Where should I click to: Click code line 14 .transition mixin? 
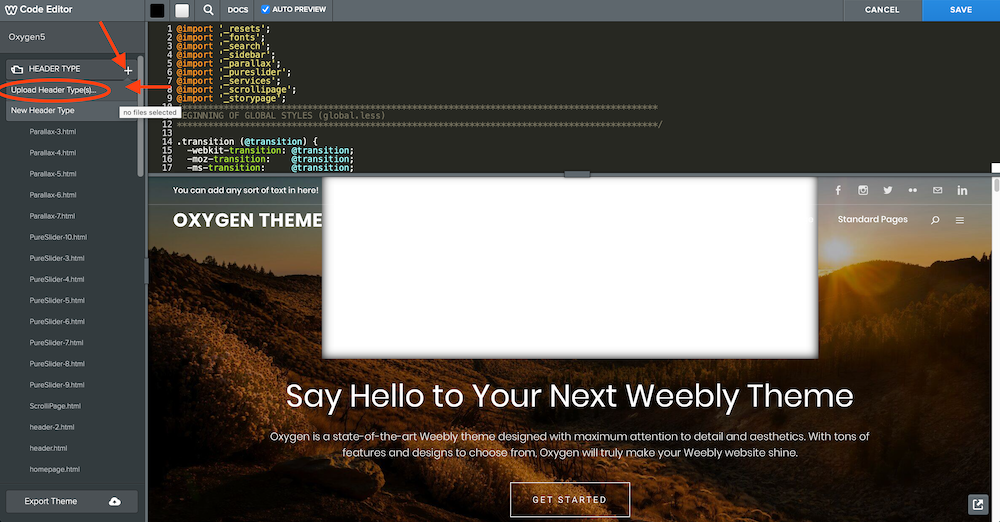point(248,142)
